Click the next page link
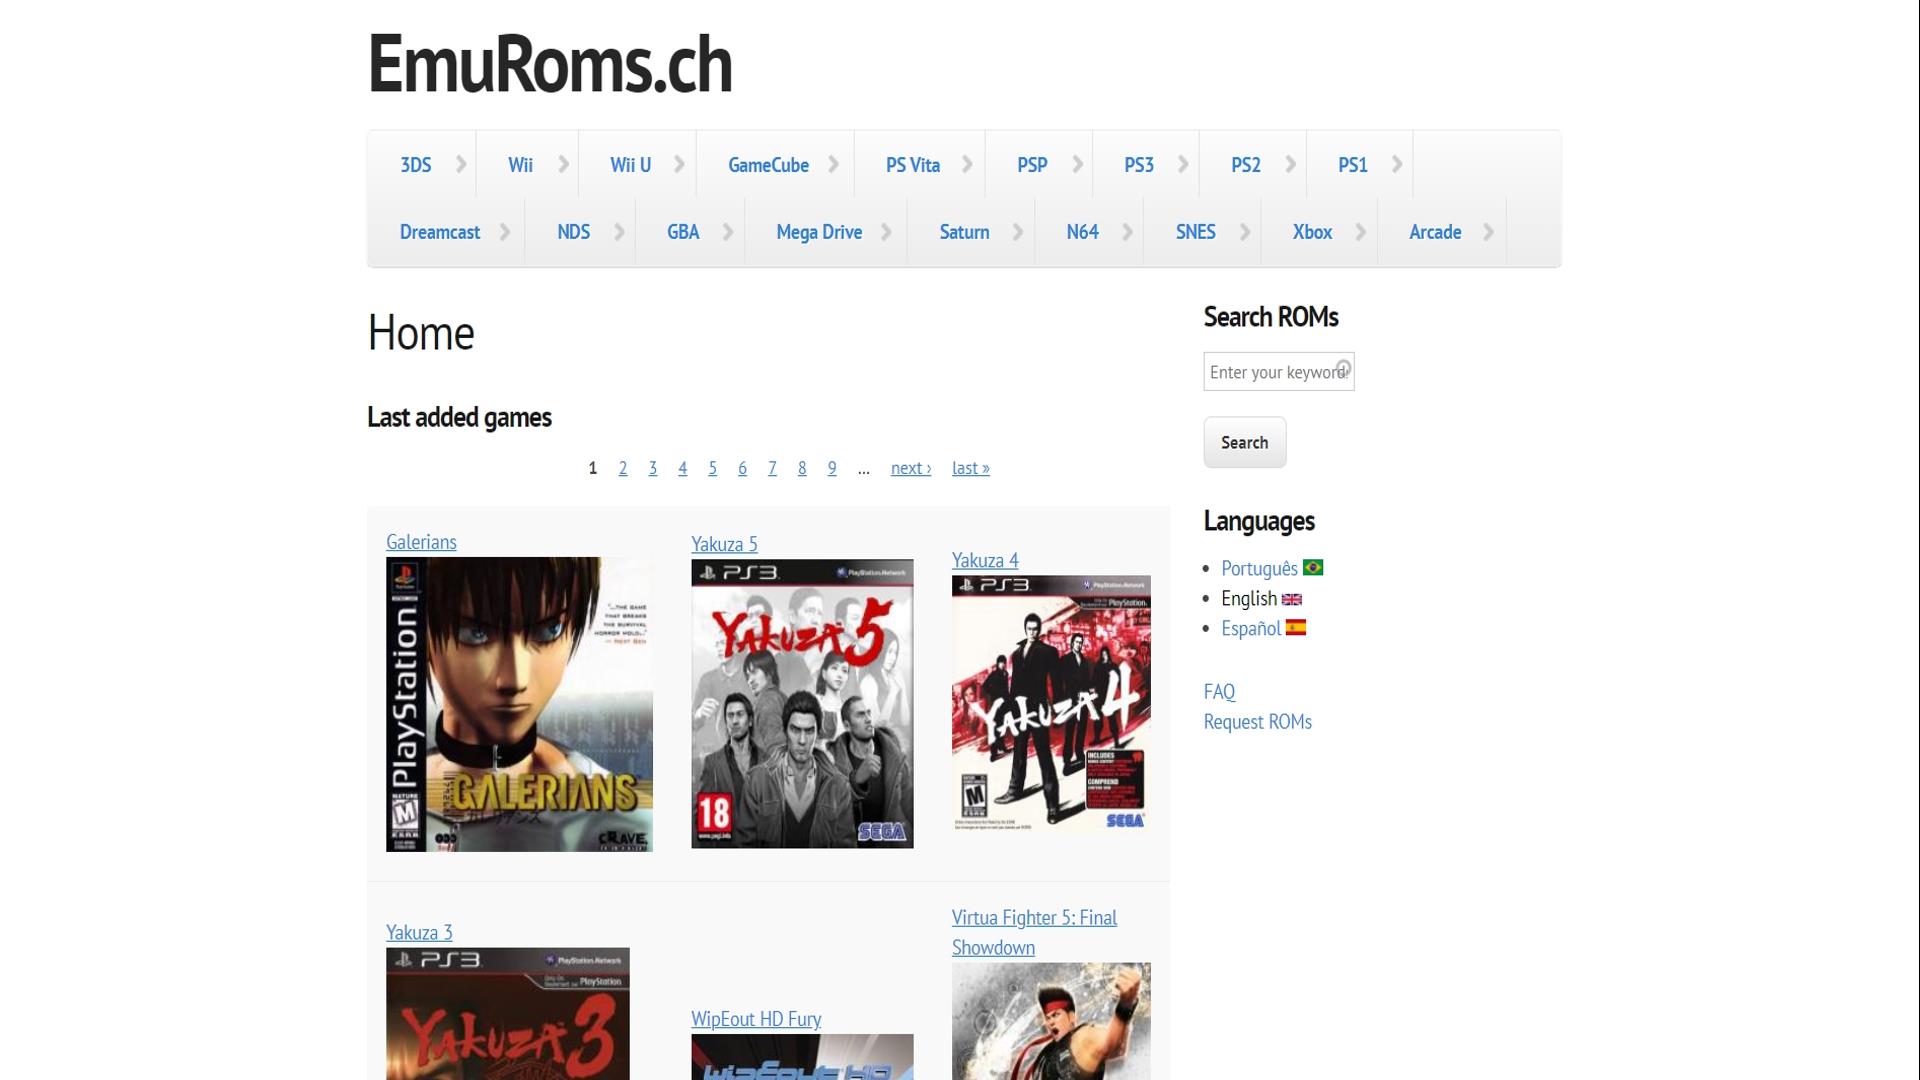This screenshot has height=1080, width=1920. pos(910,468)
